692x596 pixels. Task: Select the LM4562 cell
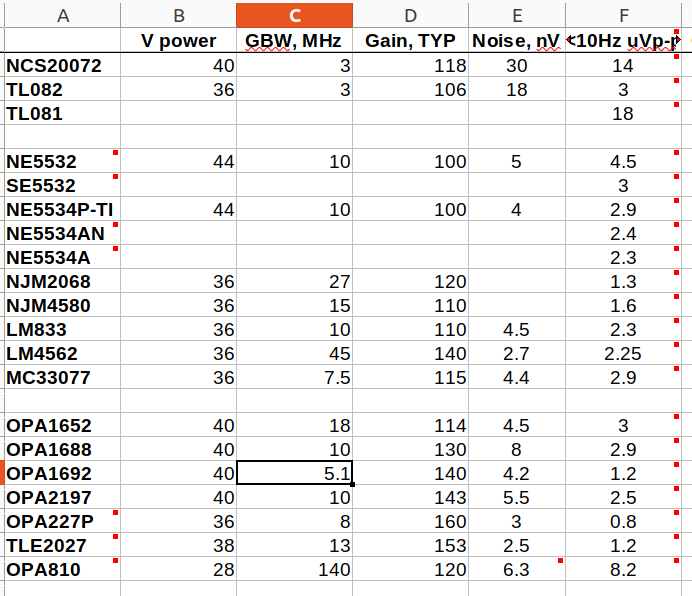63,353
